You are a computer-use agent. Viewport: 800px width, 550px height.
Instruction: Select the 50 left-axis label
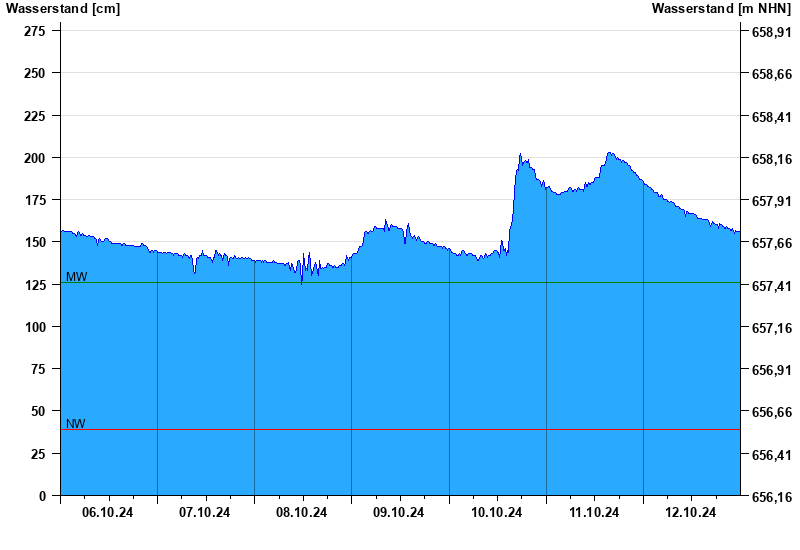point(38,411)
